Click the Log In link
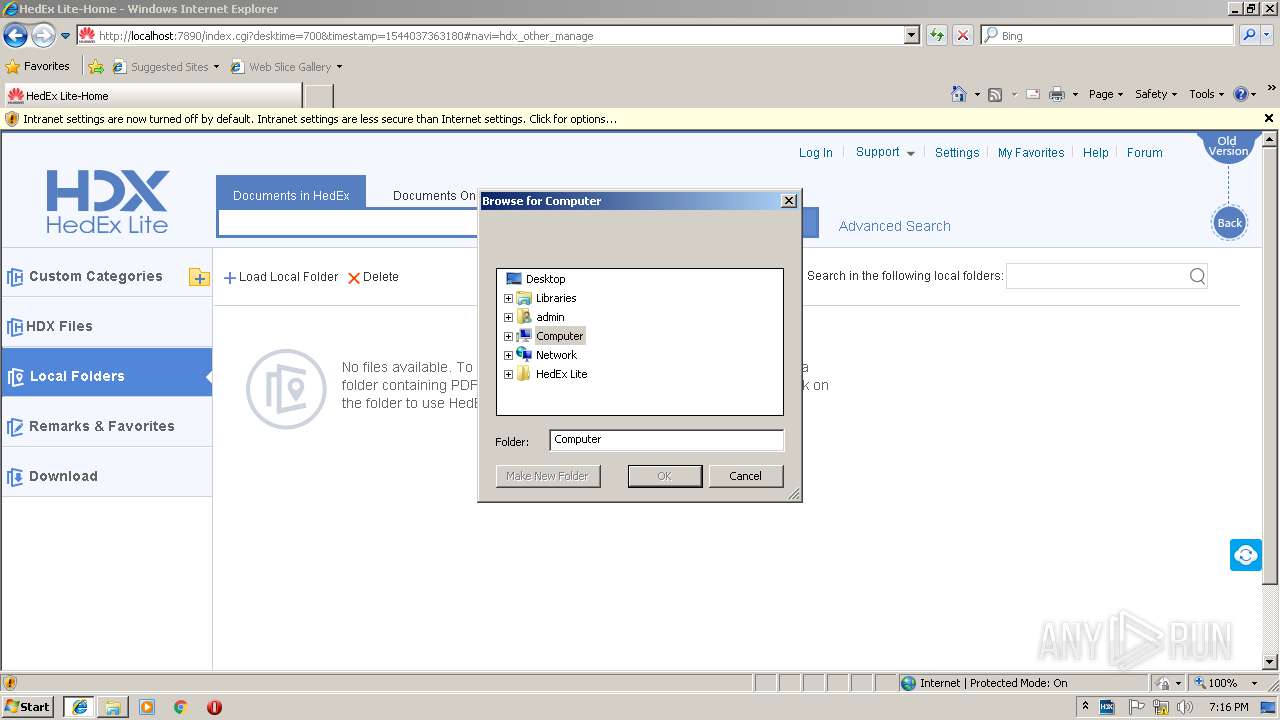Image resolution: width=1280 pixels, height=720 pixels. click(x=815, y=153)
